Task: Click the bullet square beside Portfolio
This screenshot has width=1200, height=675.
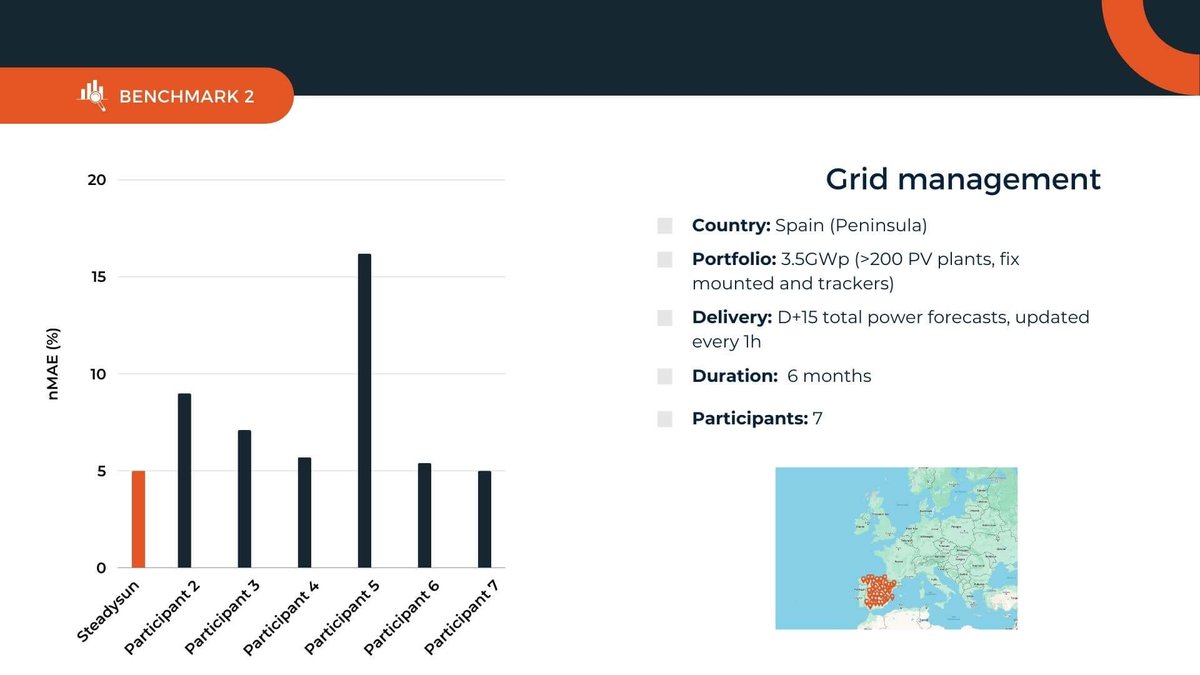Action: [665, 260]
